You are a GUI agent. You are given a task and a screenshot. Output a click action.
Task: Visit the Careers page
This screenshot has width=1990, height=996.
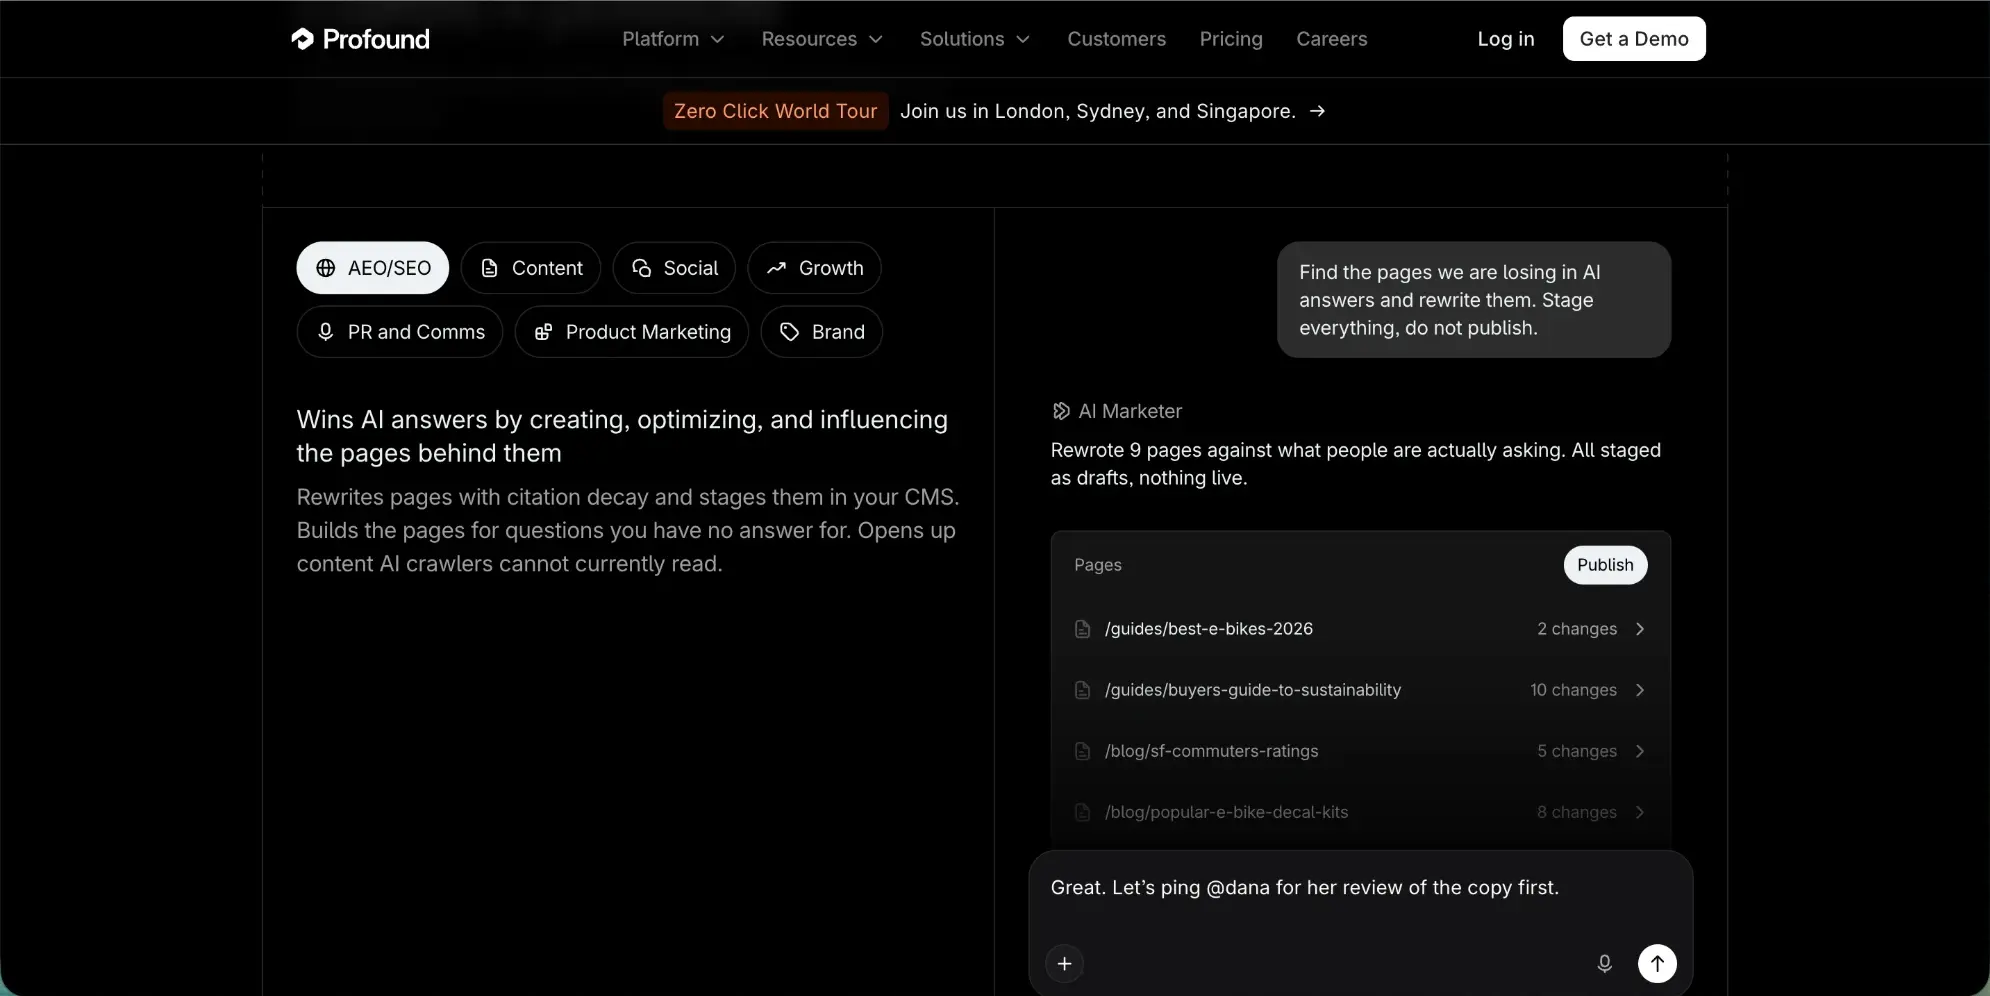[1331, 39]
